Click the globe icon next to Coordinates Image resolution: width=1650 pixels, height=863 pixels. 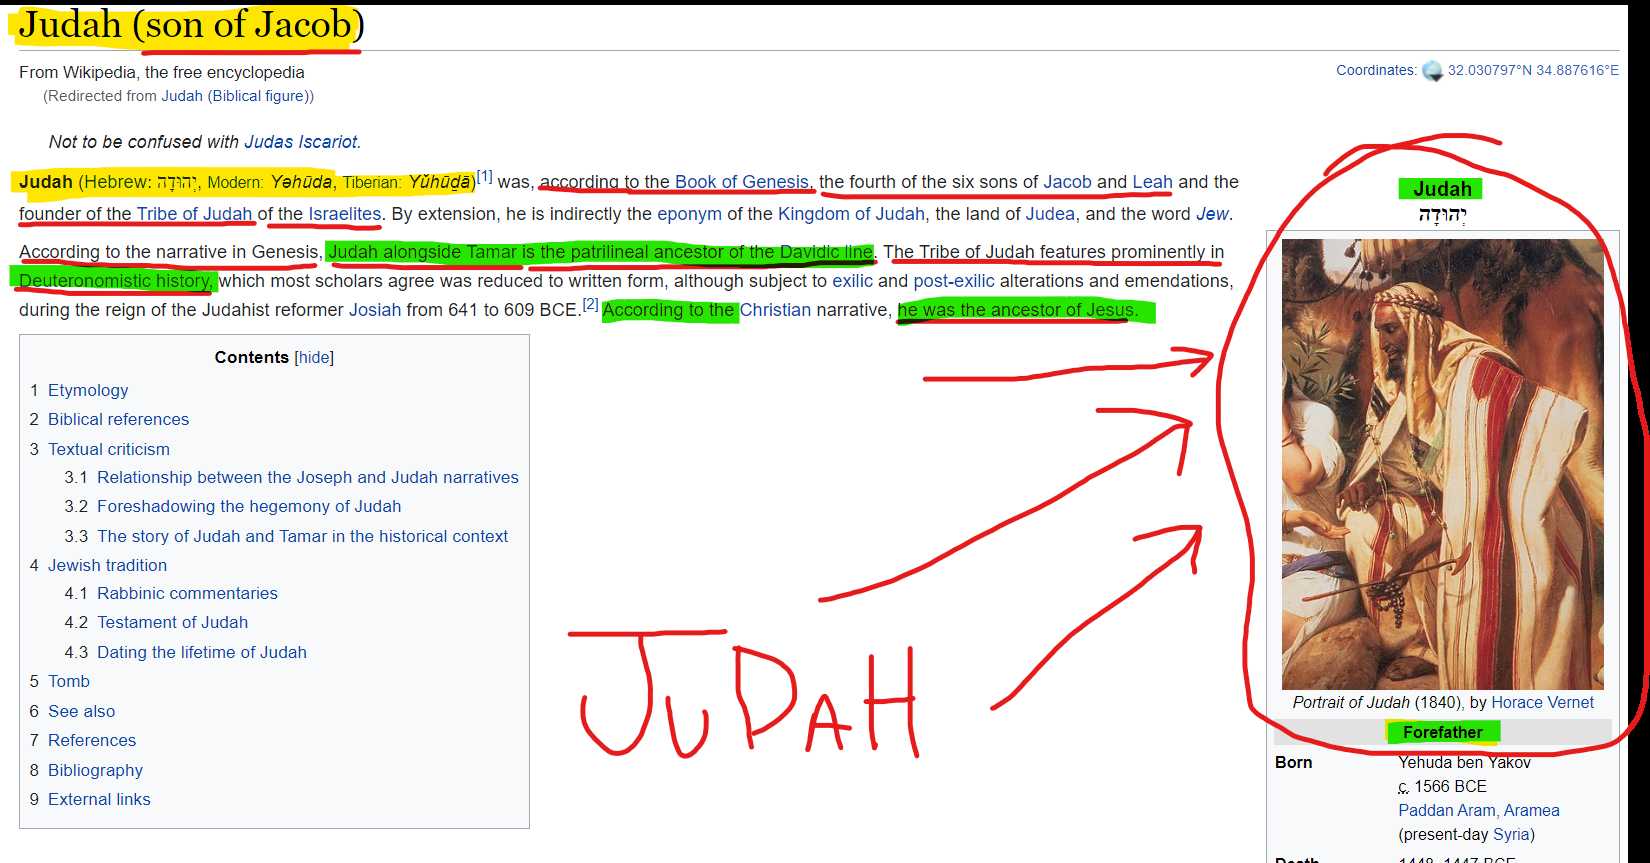click(1432, 71)
